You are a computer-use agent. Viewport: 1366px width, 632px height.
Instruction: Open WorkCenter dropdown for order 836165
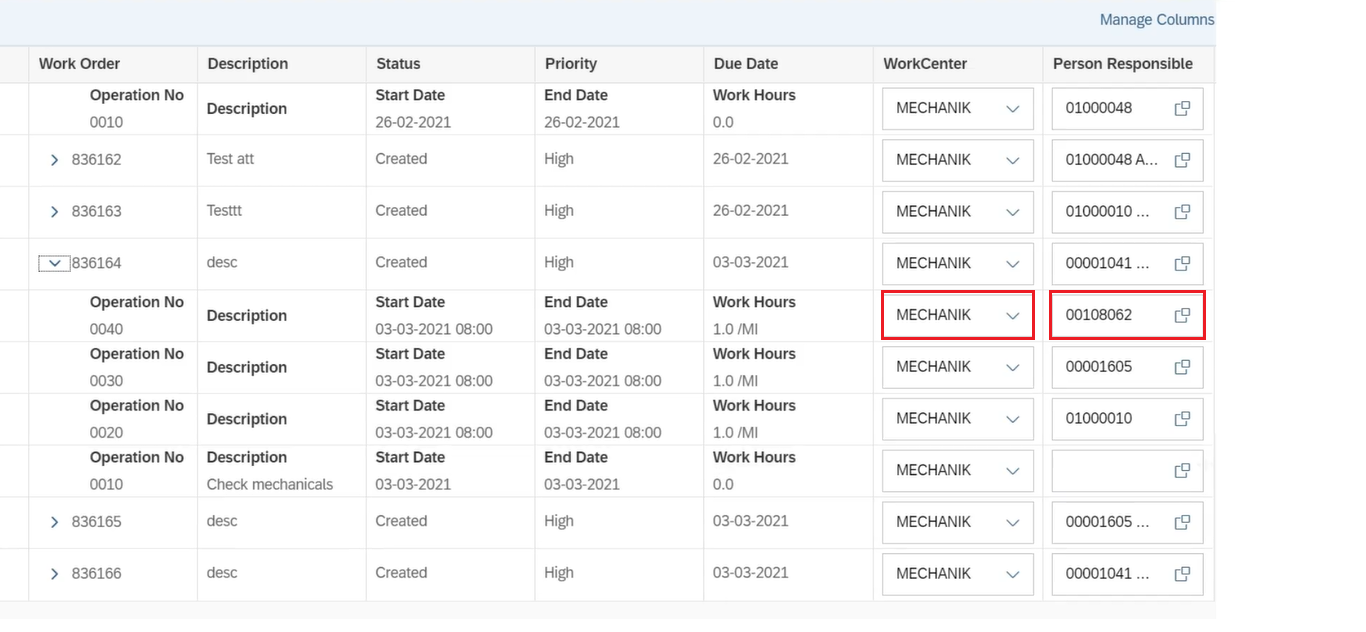tap(1012, 522)
